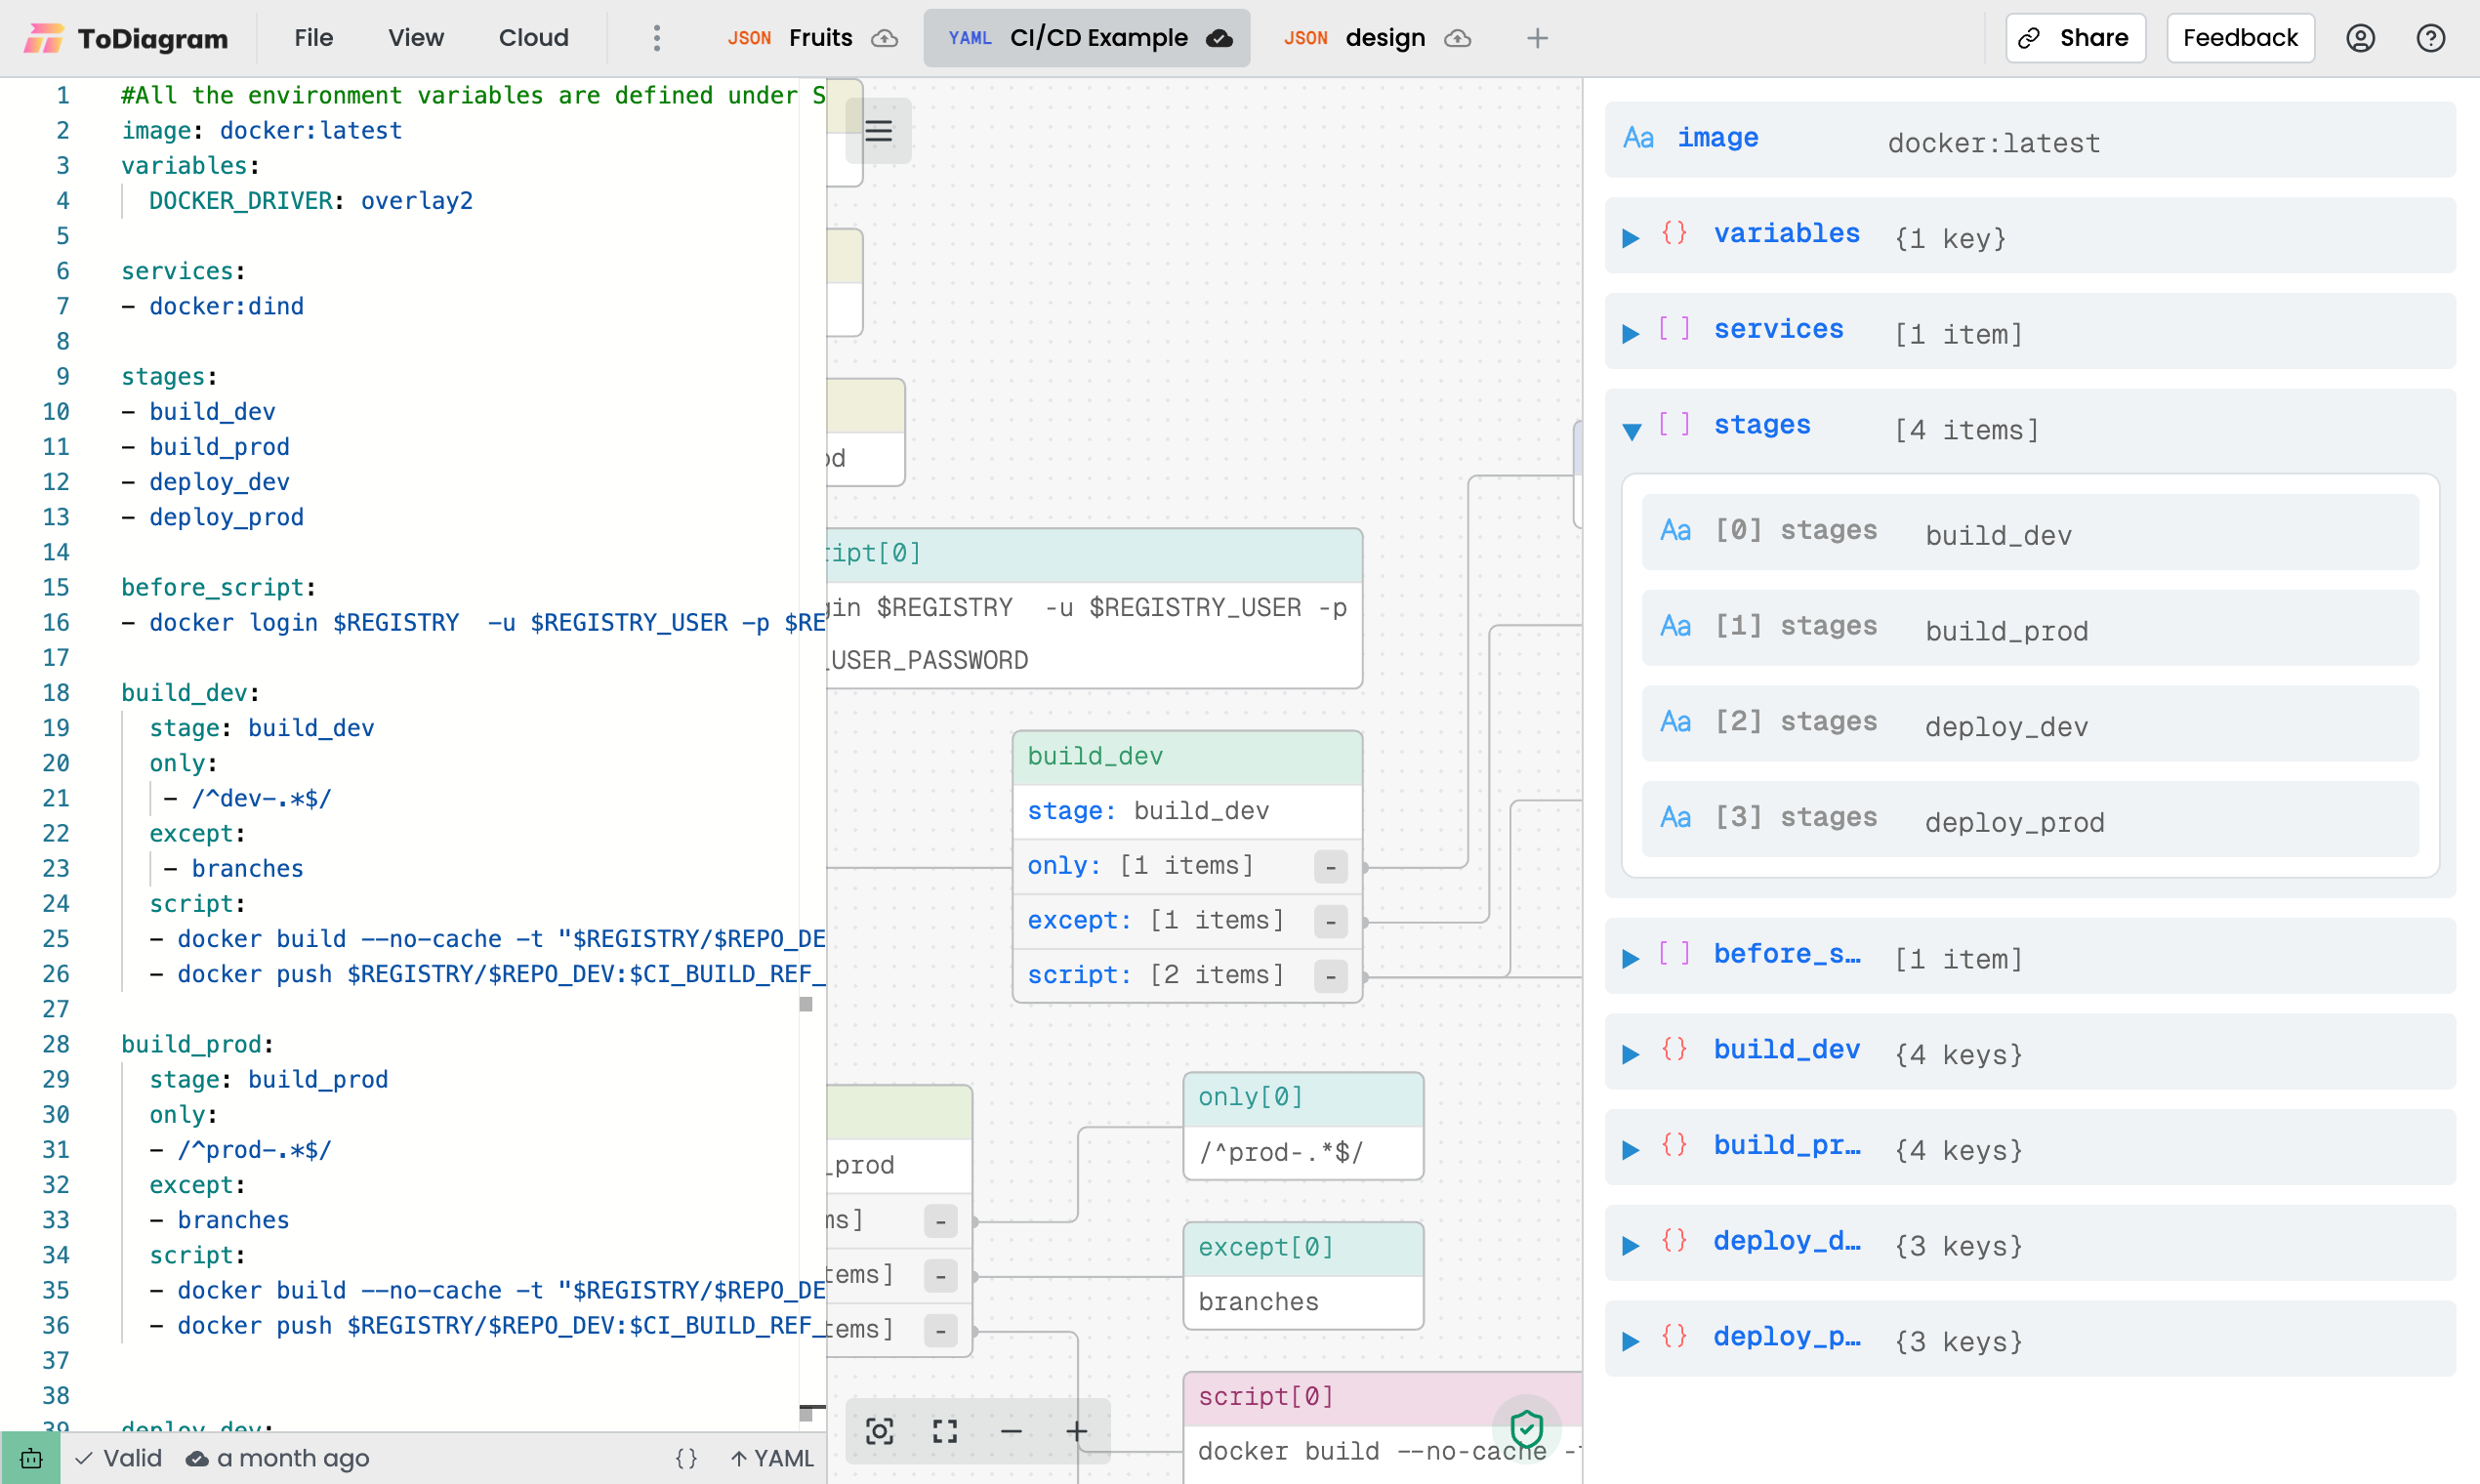2480x1484 pixels.
Task: Collapse the stages array in tree panel
Action: tap(1631, 431)
